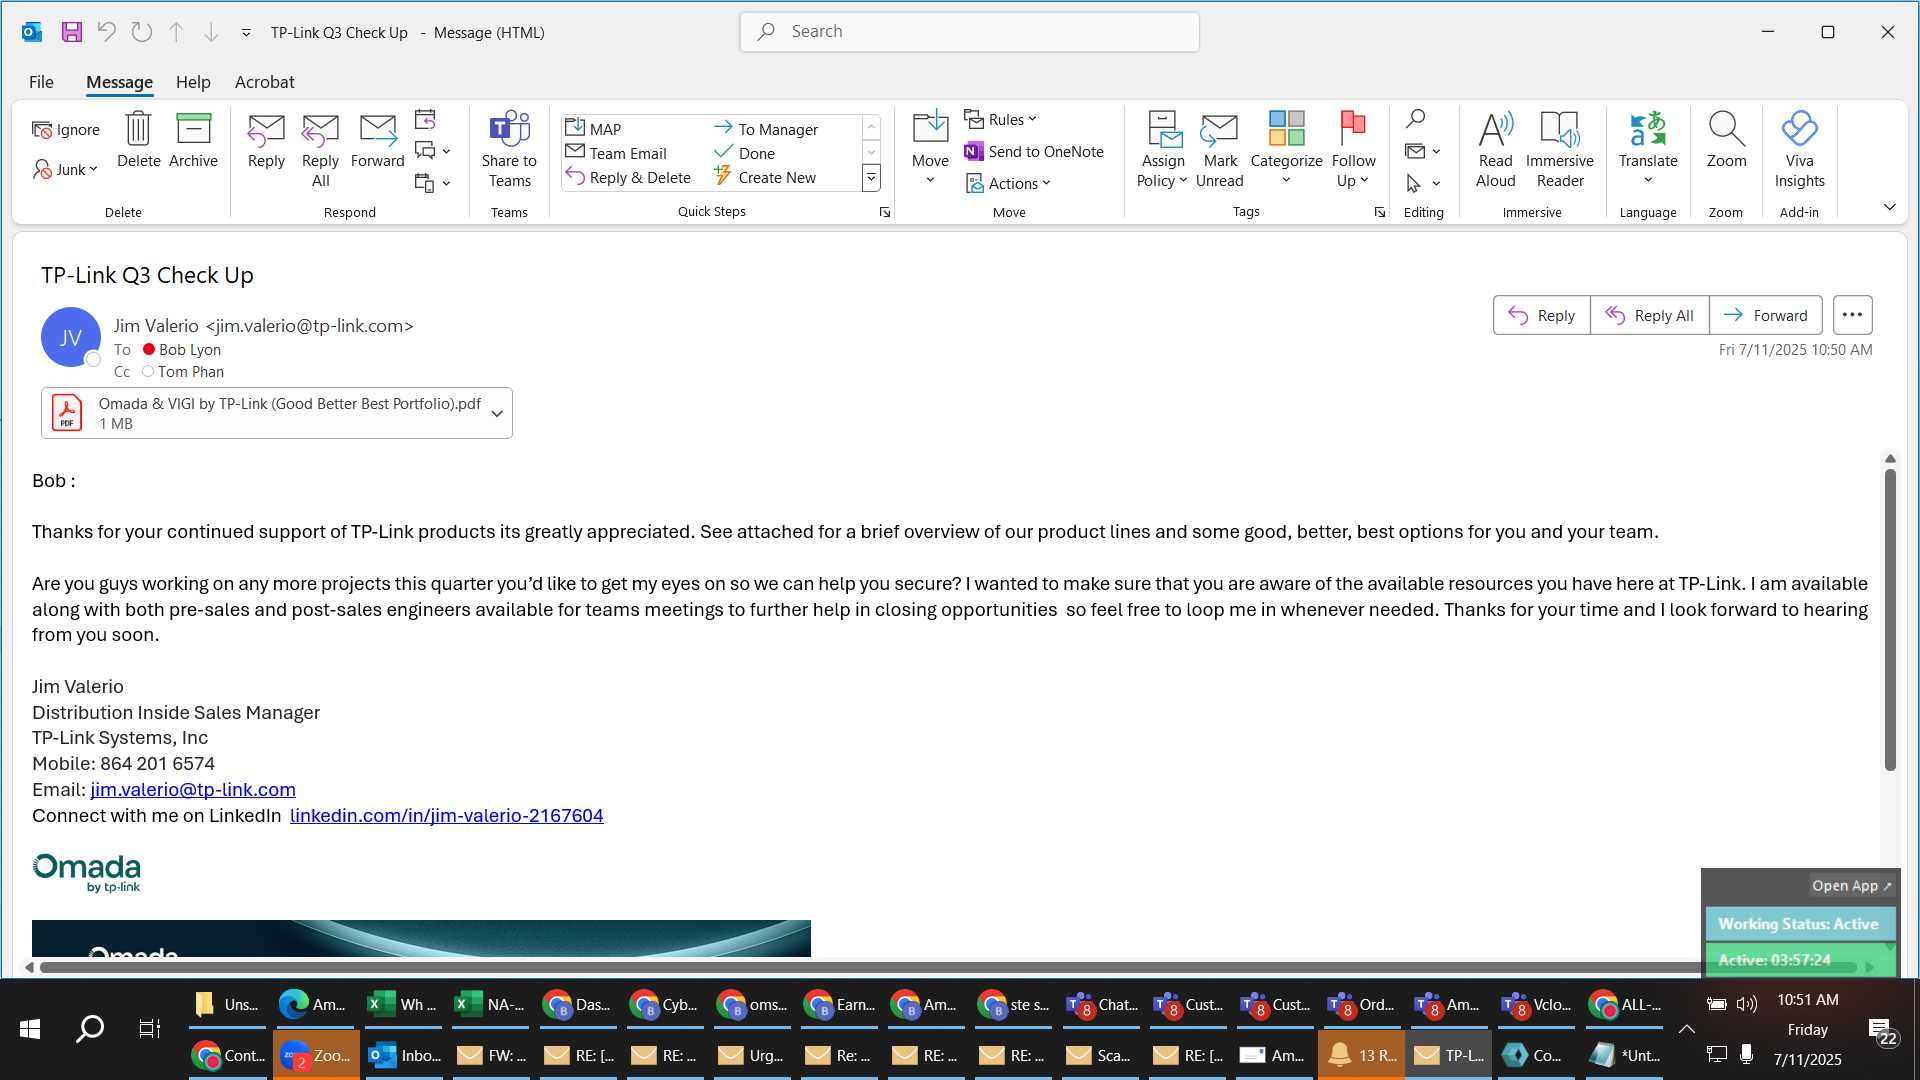Viewport: 1920px width, 1080px height.
Task: Open the File tab
Action: tap(41, 82)
